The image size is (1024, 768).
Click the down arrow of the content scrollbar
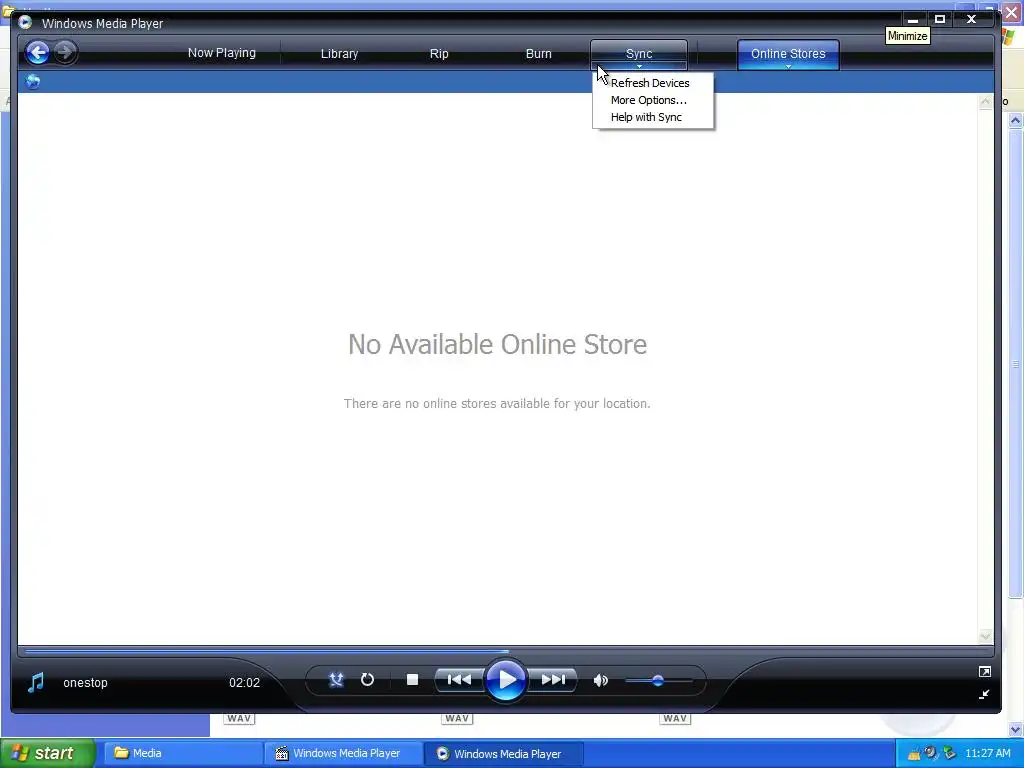985,636
